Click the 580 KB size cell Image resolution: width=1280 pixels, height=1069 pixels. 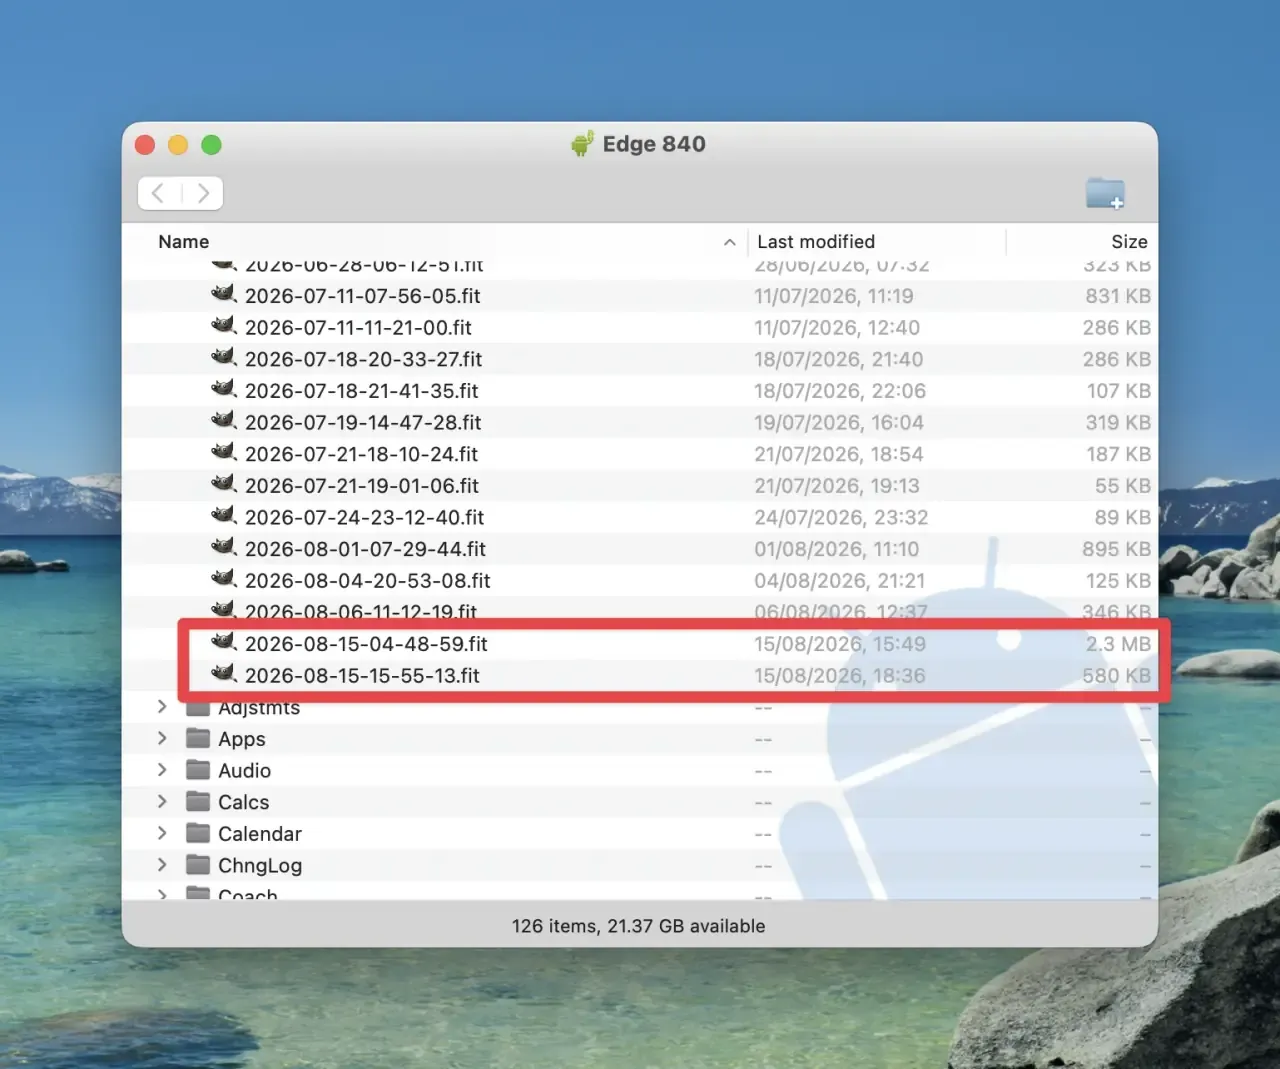pos(1116,676)
